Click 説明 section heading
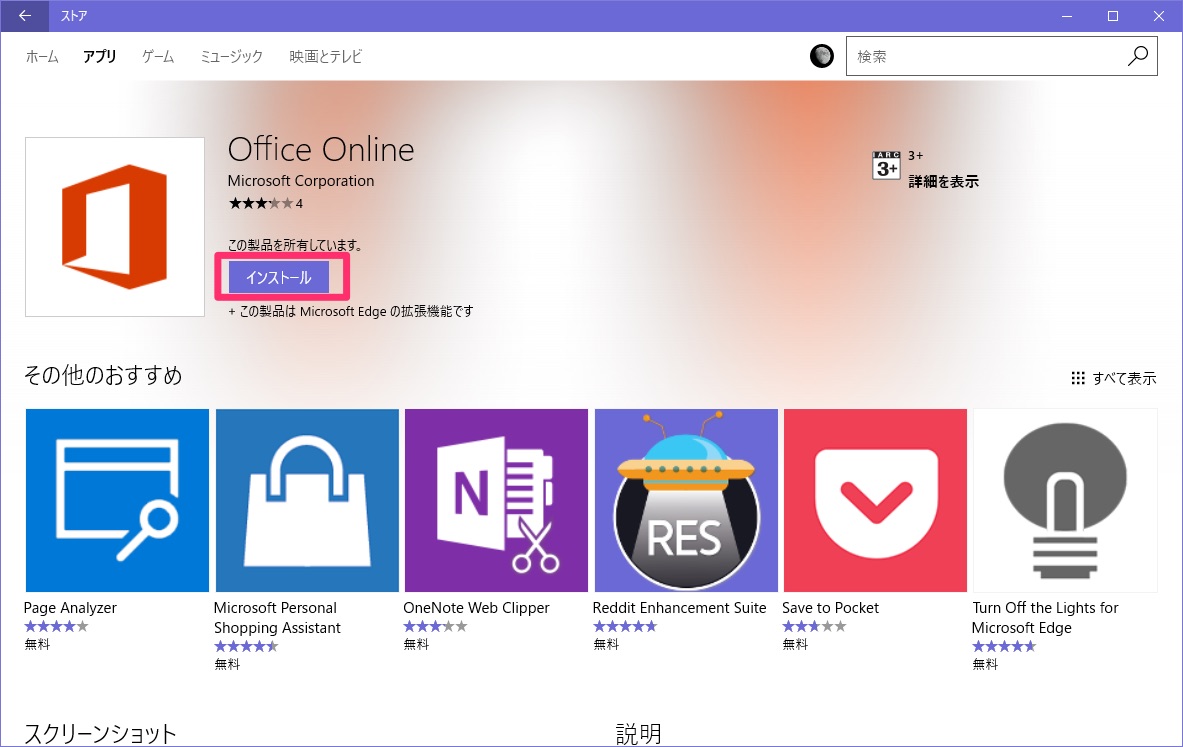1183x747 pixels. pos(639,733)
